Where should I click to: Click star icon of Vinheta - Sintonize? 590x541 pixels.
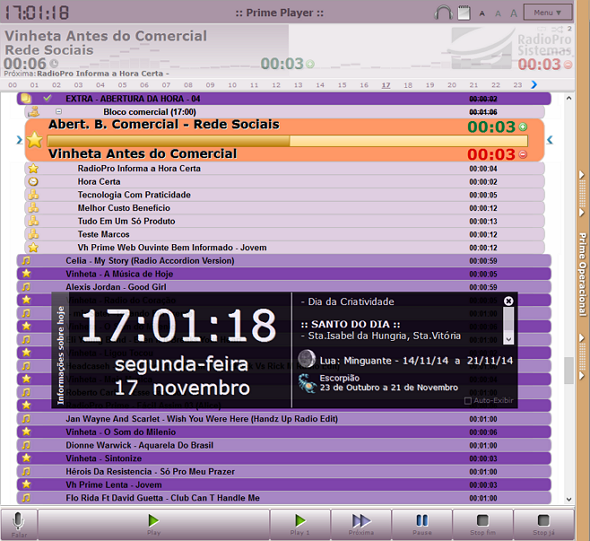click(26, 458)
